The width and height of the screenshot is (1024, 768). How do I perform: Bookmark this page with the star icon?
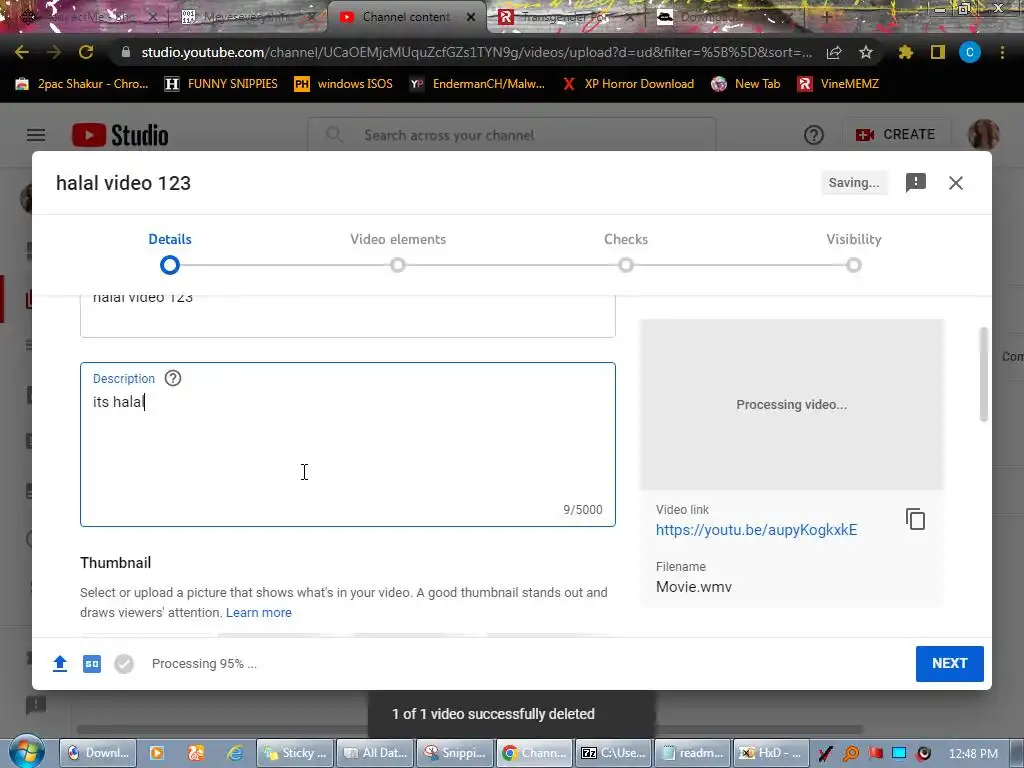[865, 52]
